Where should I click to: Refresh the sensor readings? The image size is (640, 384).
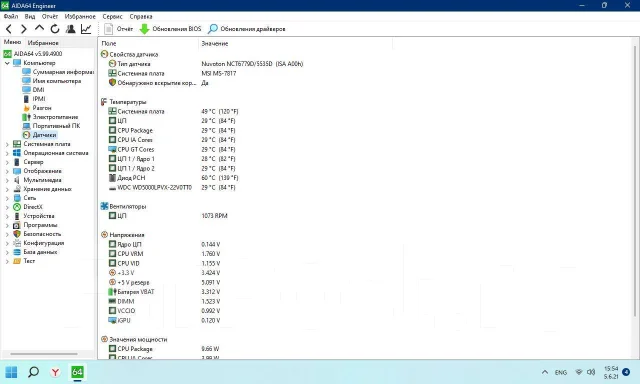[x=55, y=29]
